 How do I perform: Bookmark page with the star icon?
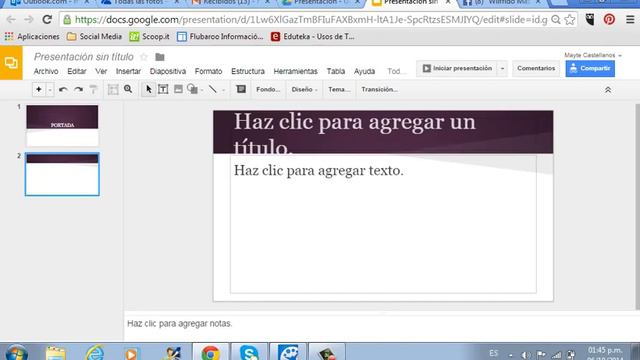pos(570,20)
